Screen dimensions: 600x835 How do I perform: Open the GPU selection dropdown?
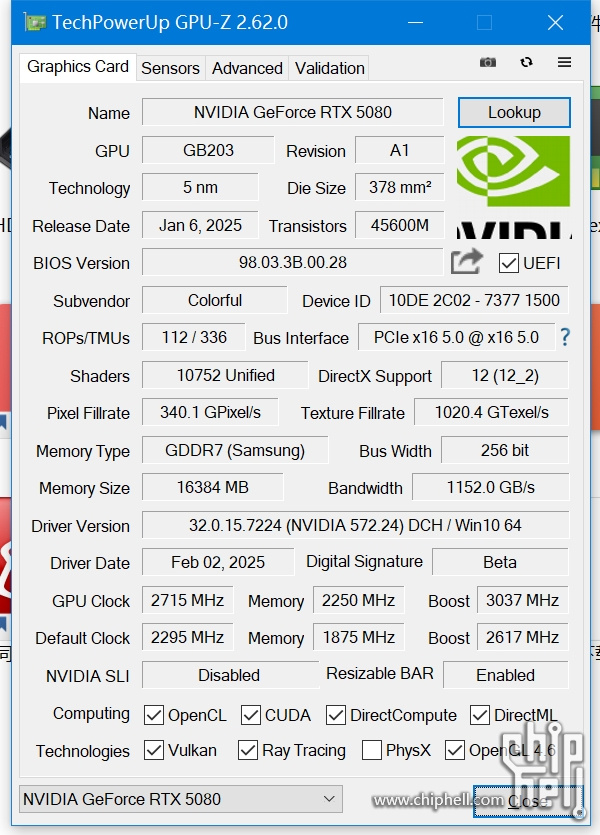pyautogui.click(x=180, y=799)
